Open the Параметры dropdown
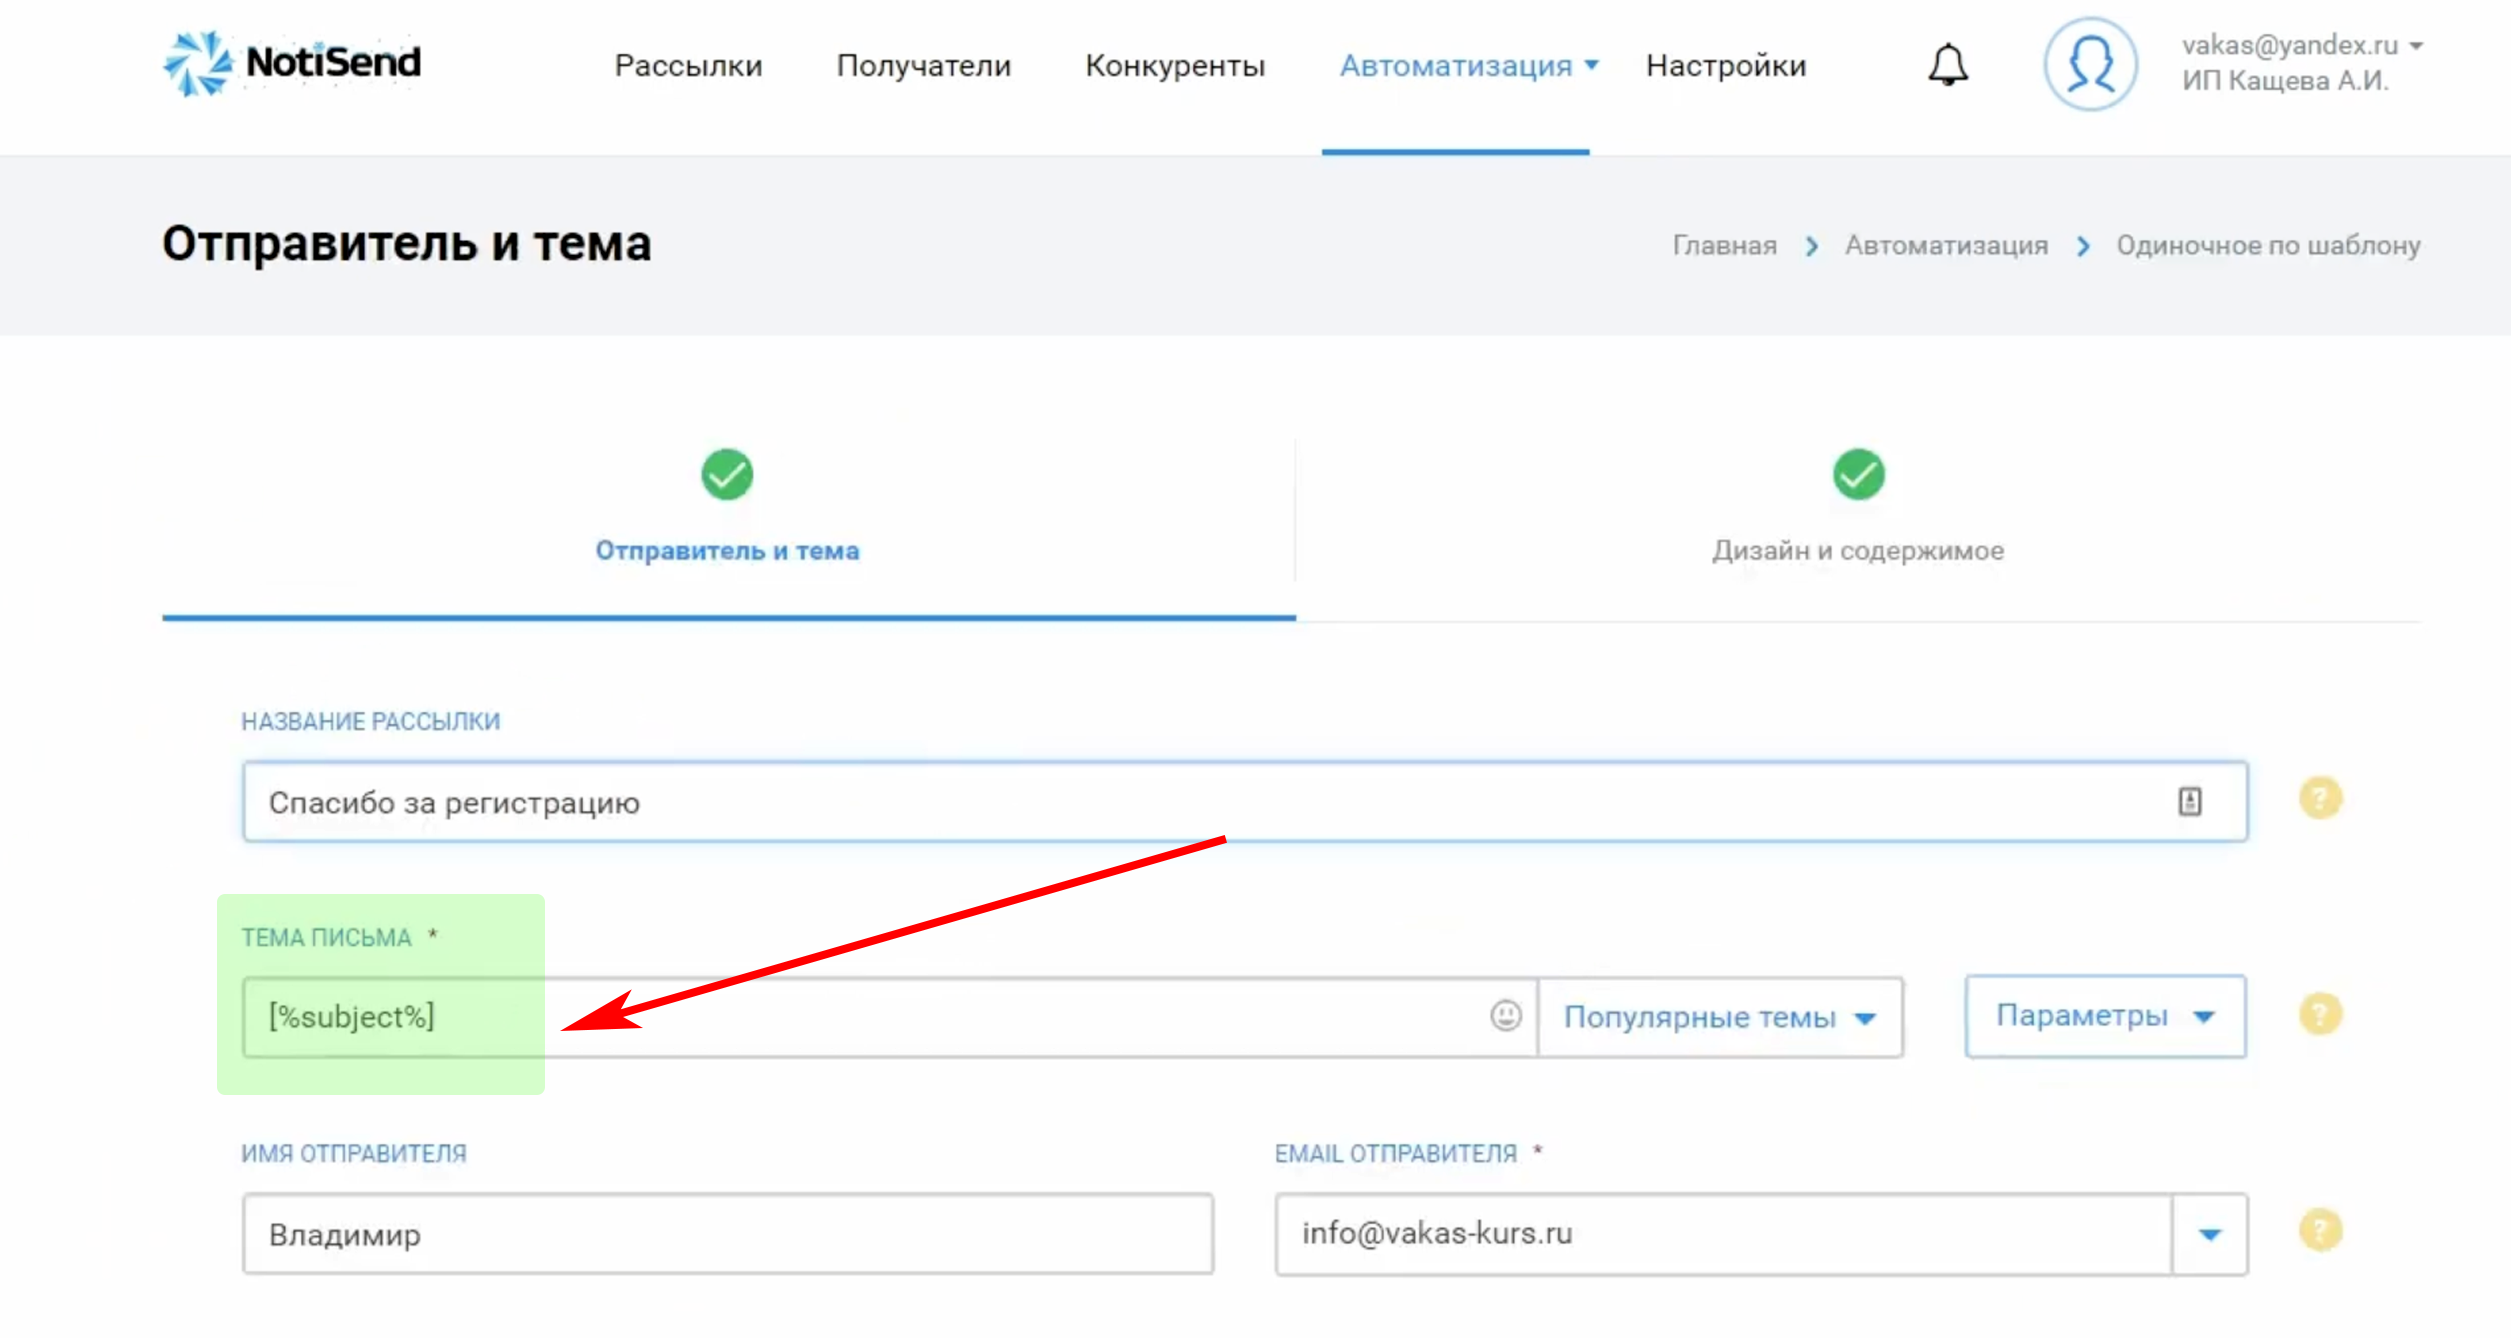This screenshot has width=2511, height=1338. pos(2105,1016)
